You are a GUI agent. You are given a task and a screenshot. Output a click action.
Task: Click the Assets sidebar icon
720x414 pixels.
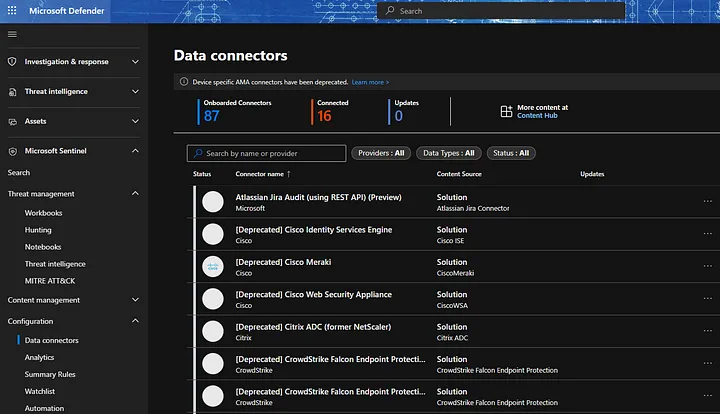coord(12,122)
